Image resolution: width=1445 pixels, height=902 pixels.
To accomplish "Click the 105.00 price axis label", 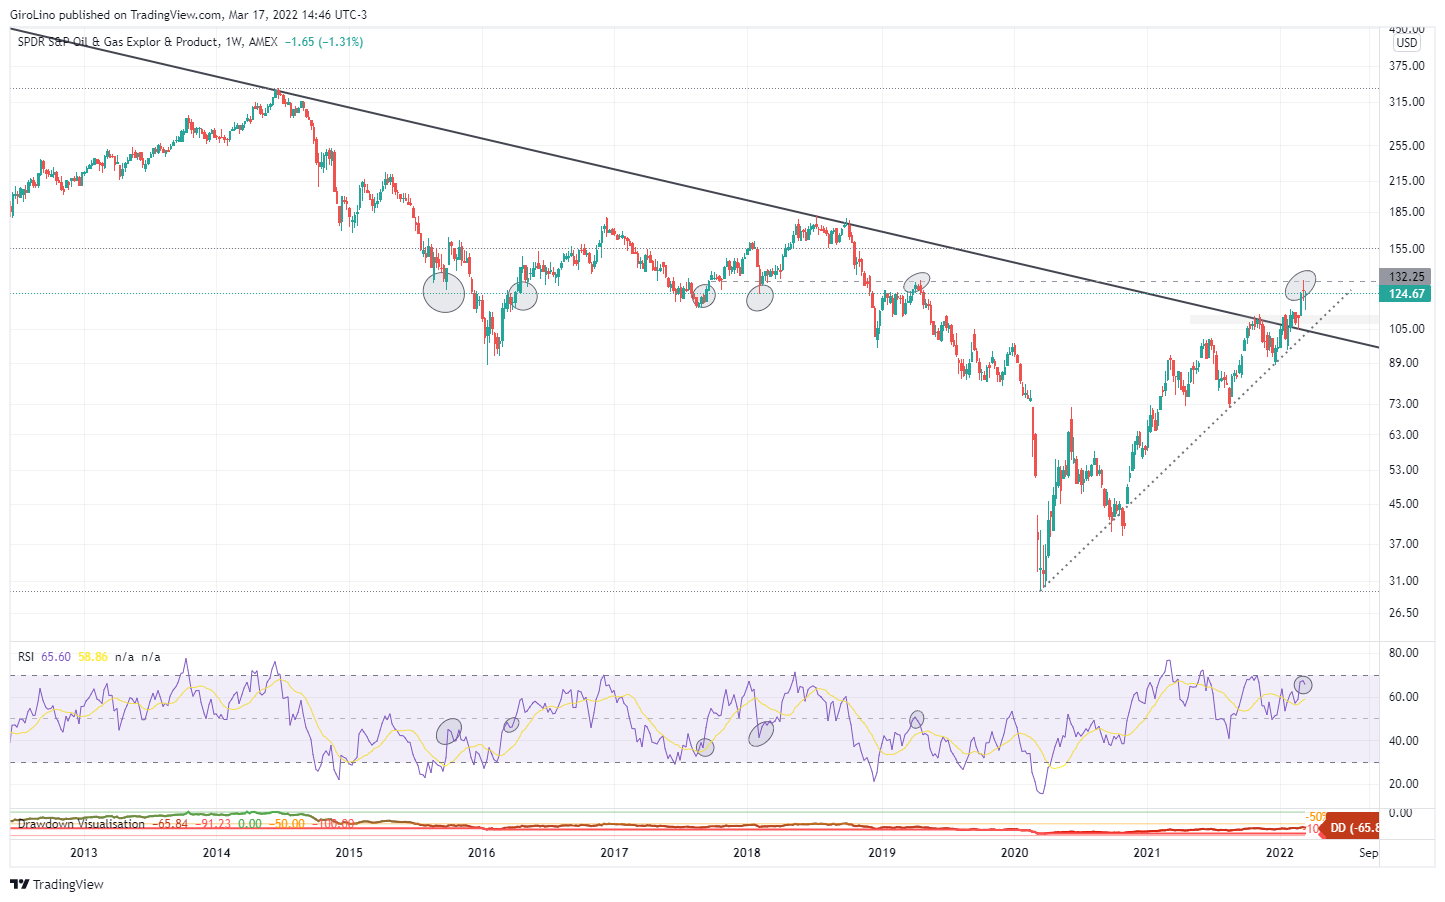I will click(1407, 329).
